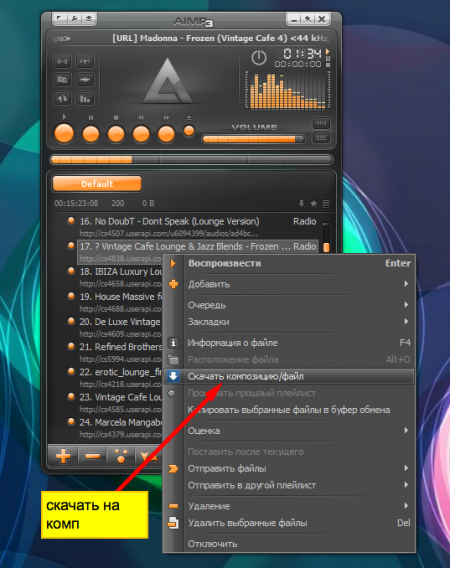450x568 pixels.
Task: Click the file locations folder icon button
Action: (62, 79)
